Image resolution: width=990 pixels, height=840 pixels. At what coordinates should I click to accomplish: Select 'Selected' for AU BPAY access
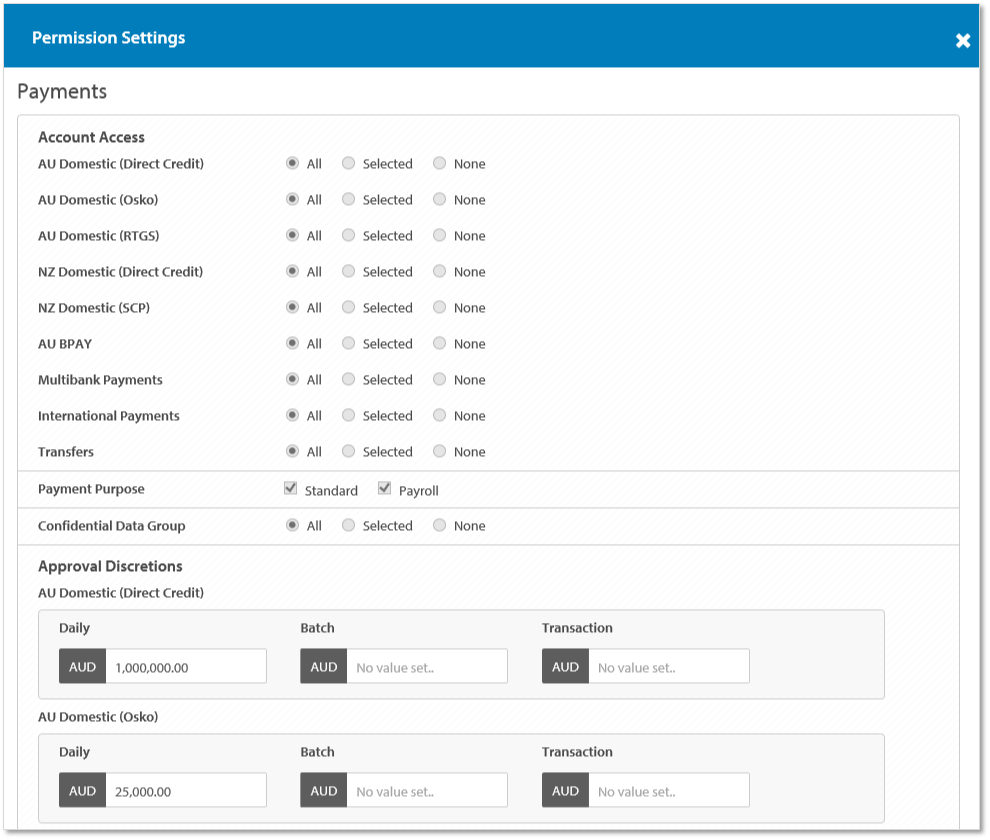348,344
